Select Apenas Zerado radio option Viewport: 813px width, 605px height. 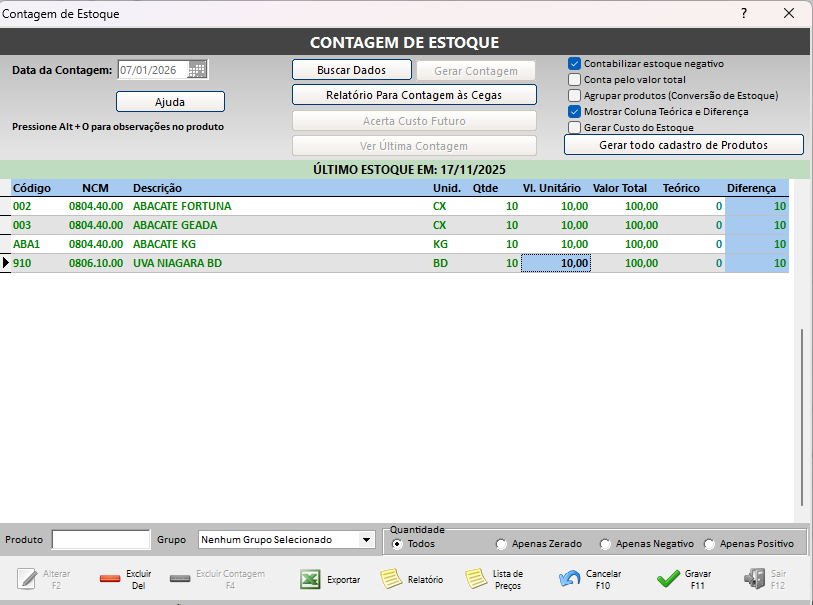pos(501,544)
